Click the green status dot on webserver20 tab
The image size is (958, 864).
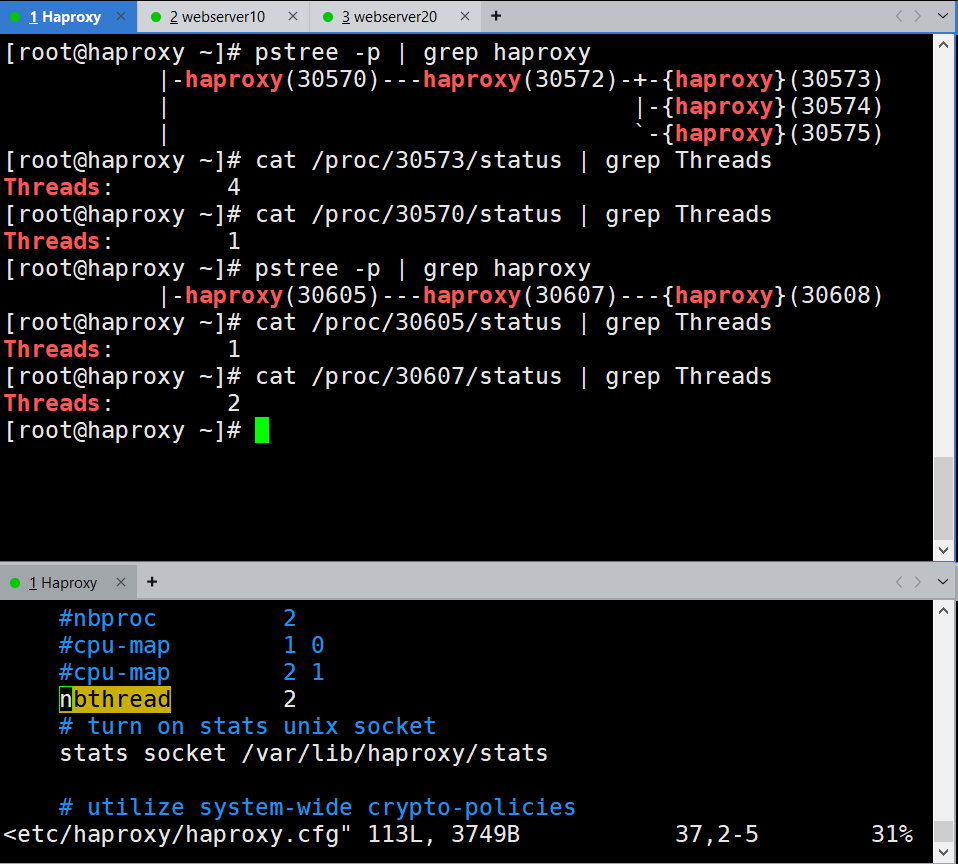[328, 17]
